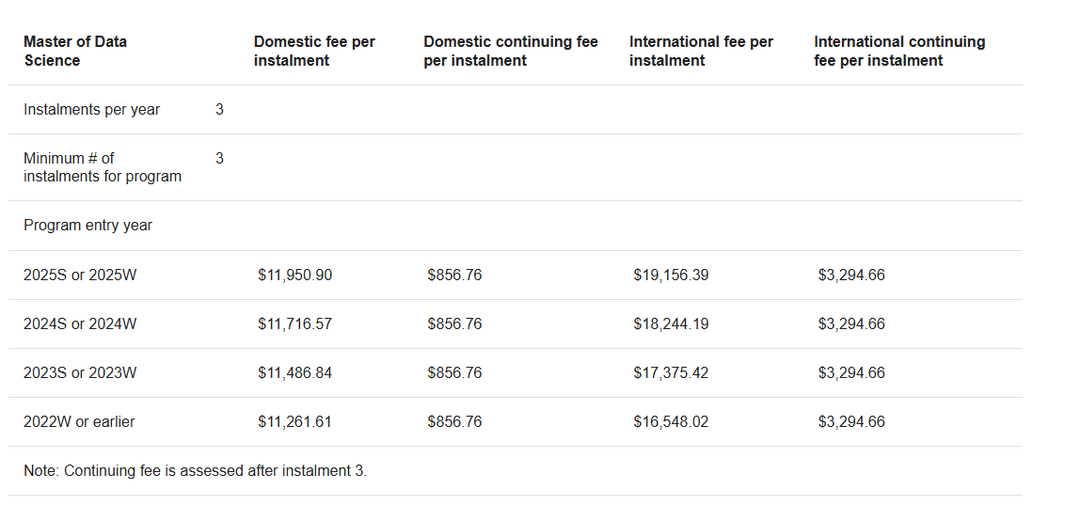The image size is (1080, 519).
Task: Click the "2025S or 2025W" row label
Action: point(80,275)
